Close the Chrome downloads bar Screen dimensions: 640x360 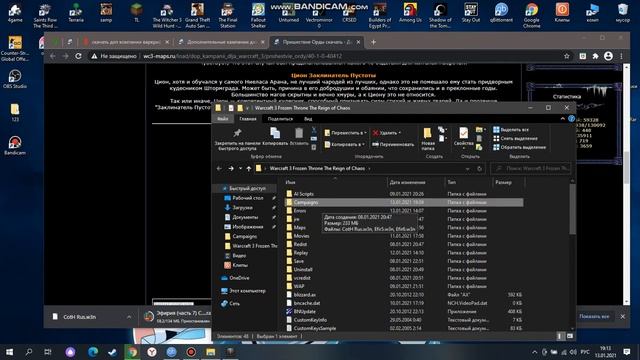click(622, 316)
